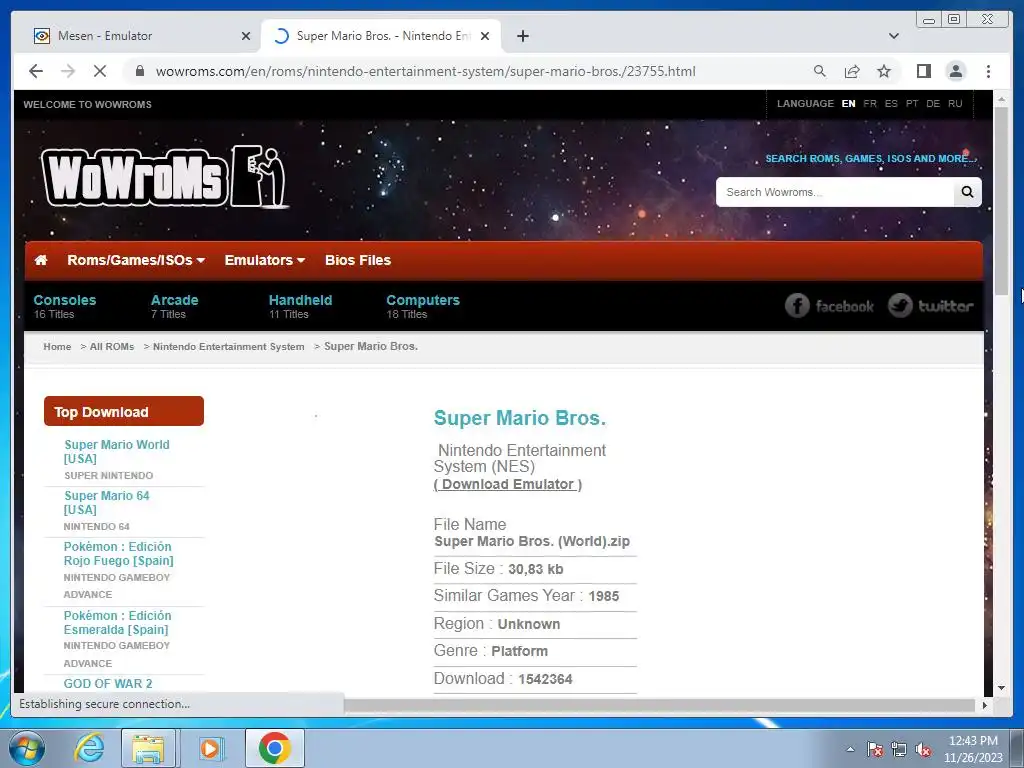Follow the Nintendo Entertainment System breadcrumb
The image size is (1024, 768).
[229, 347]
